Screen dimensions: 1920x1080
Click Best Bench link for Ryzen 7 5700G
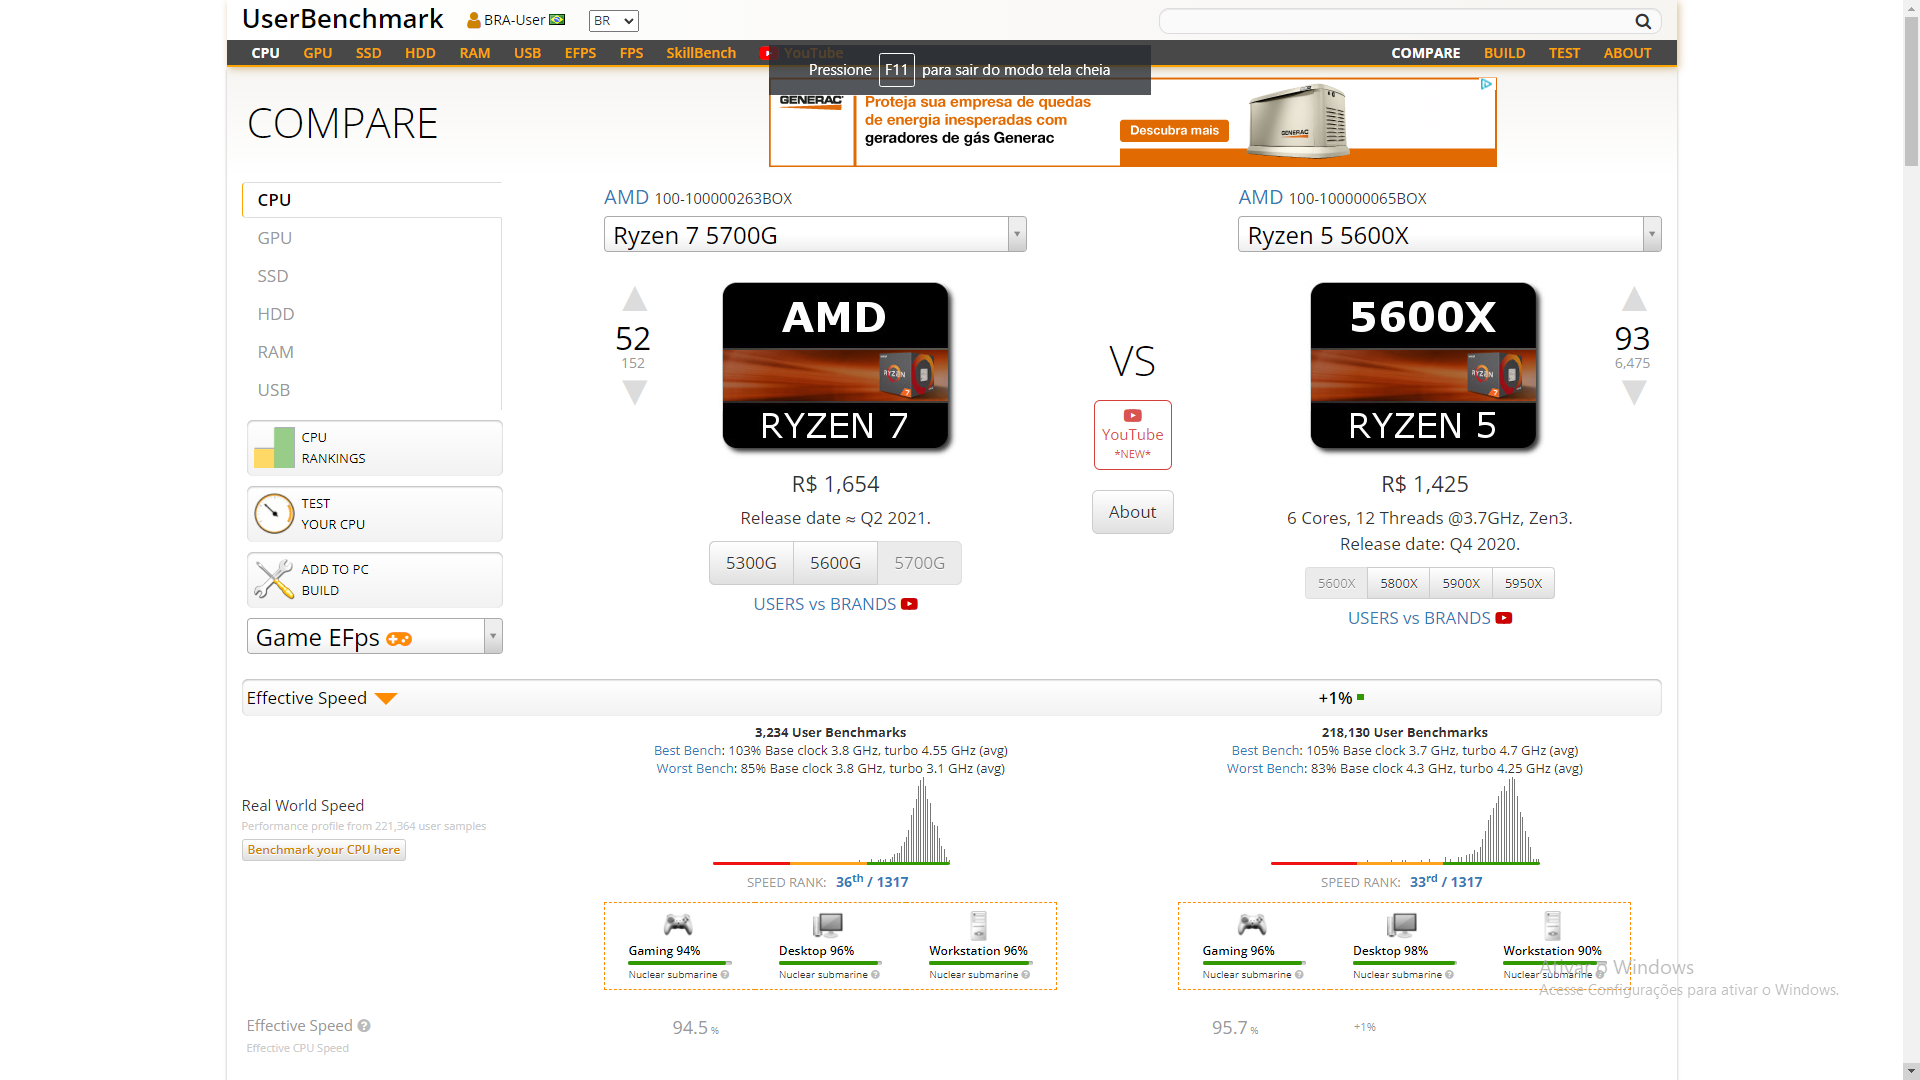point(688,751)
